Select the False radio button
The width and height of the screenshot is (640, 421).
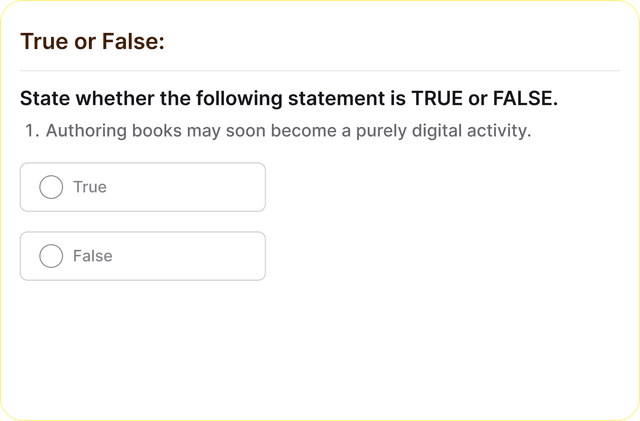pyautogui.click(x=51, y=256)
